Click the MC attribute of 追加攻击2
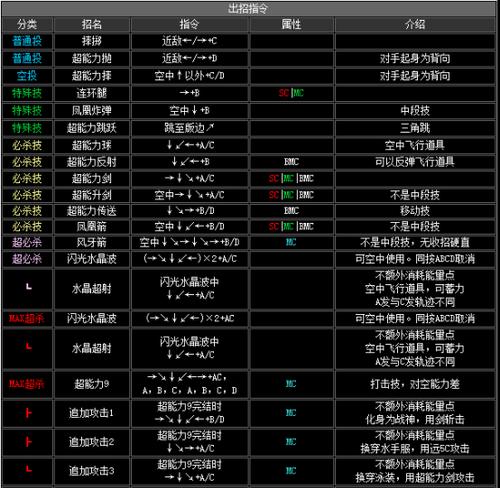 [291, 442]
